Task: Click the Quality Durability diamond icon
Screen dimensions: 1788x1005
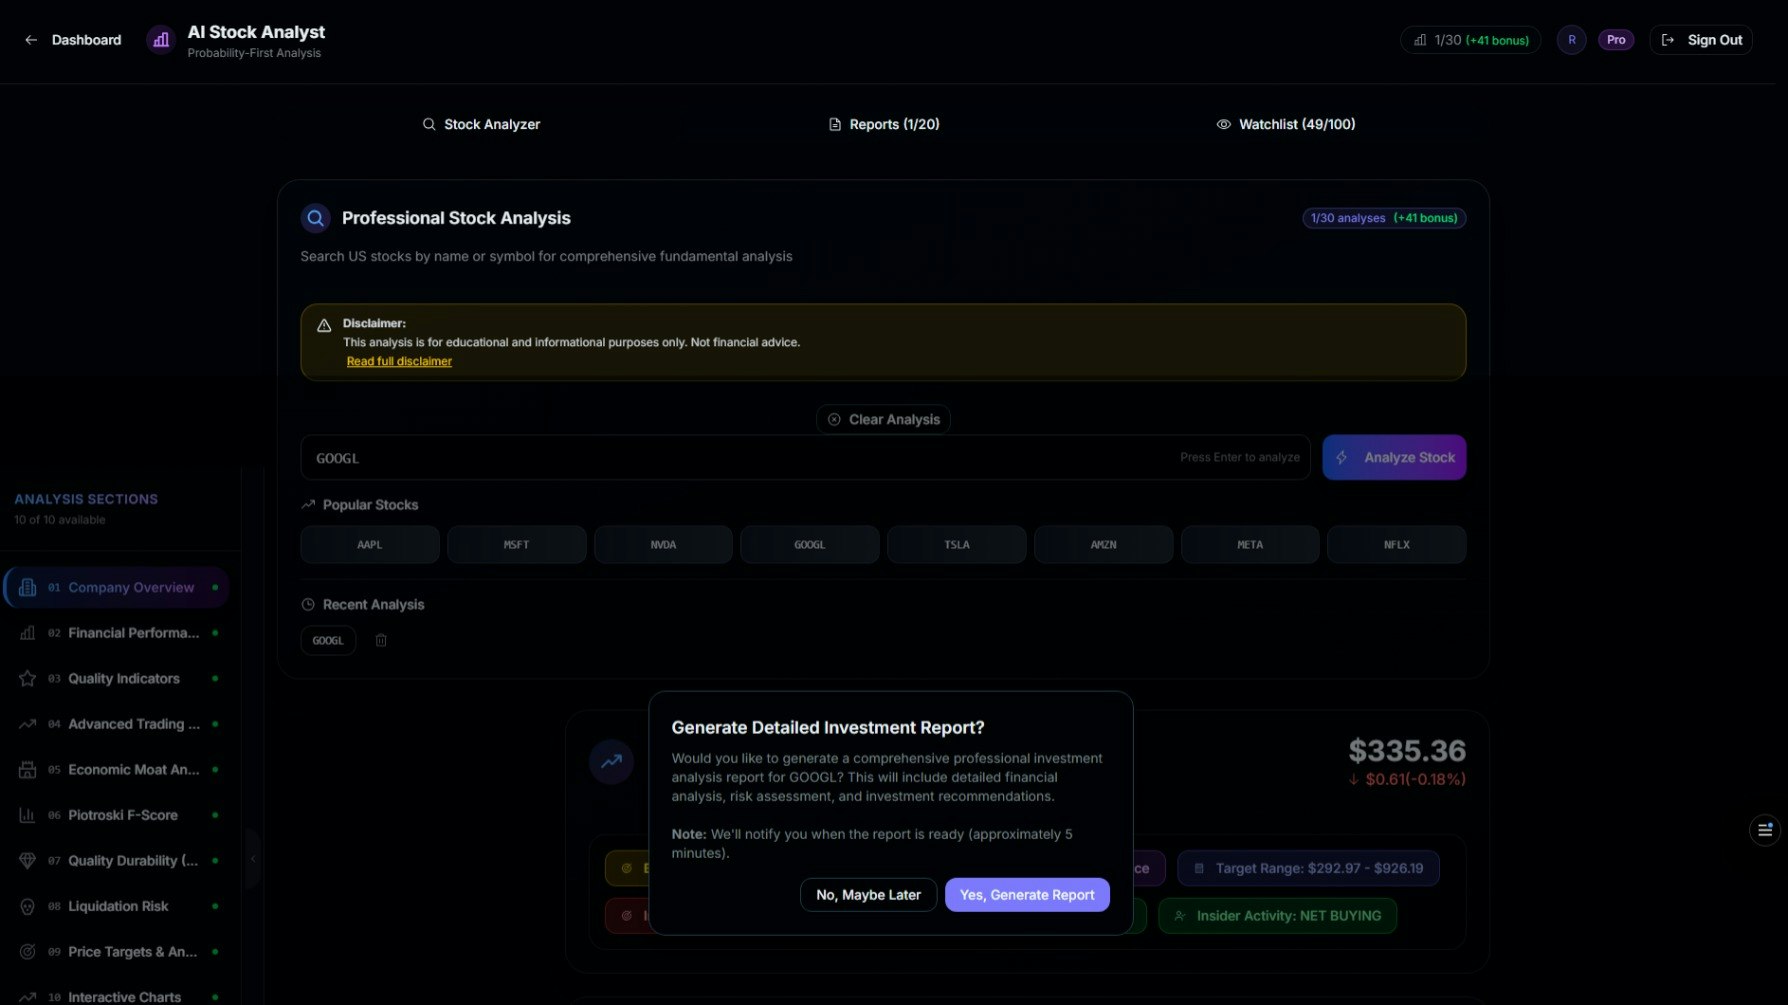Action: click(28, 861)
